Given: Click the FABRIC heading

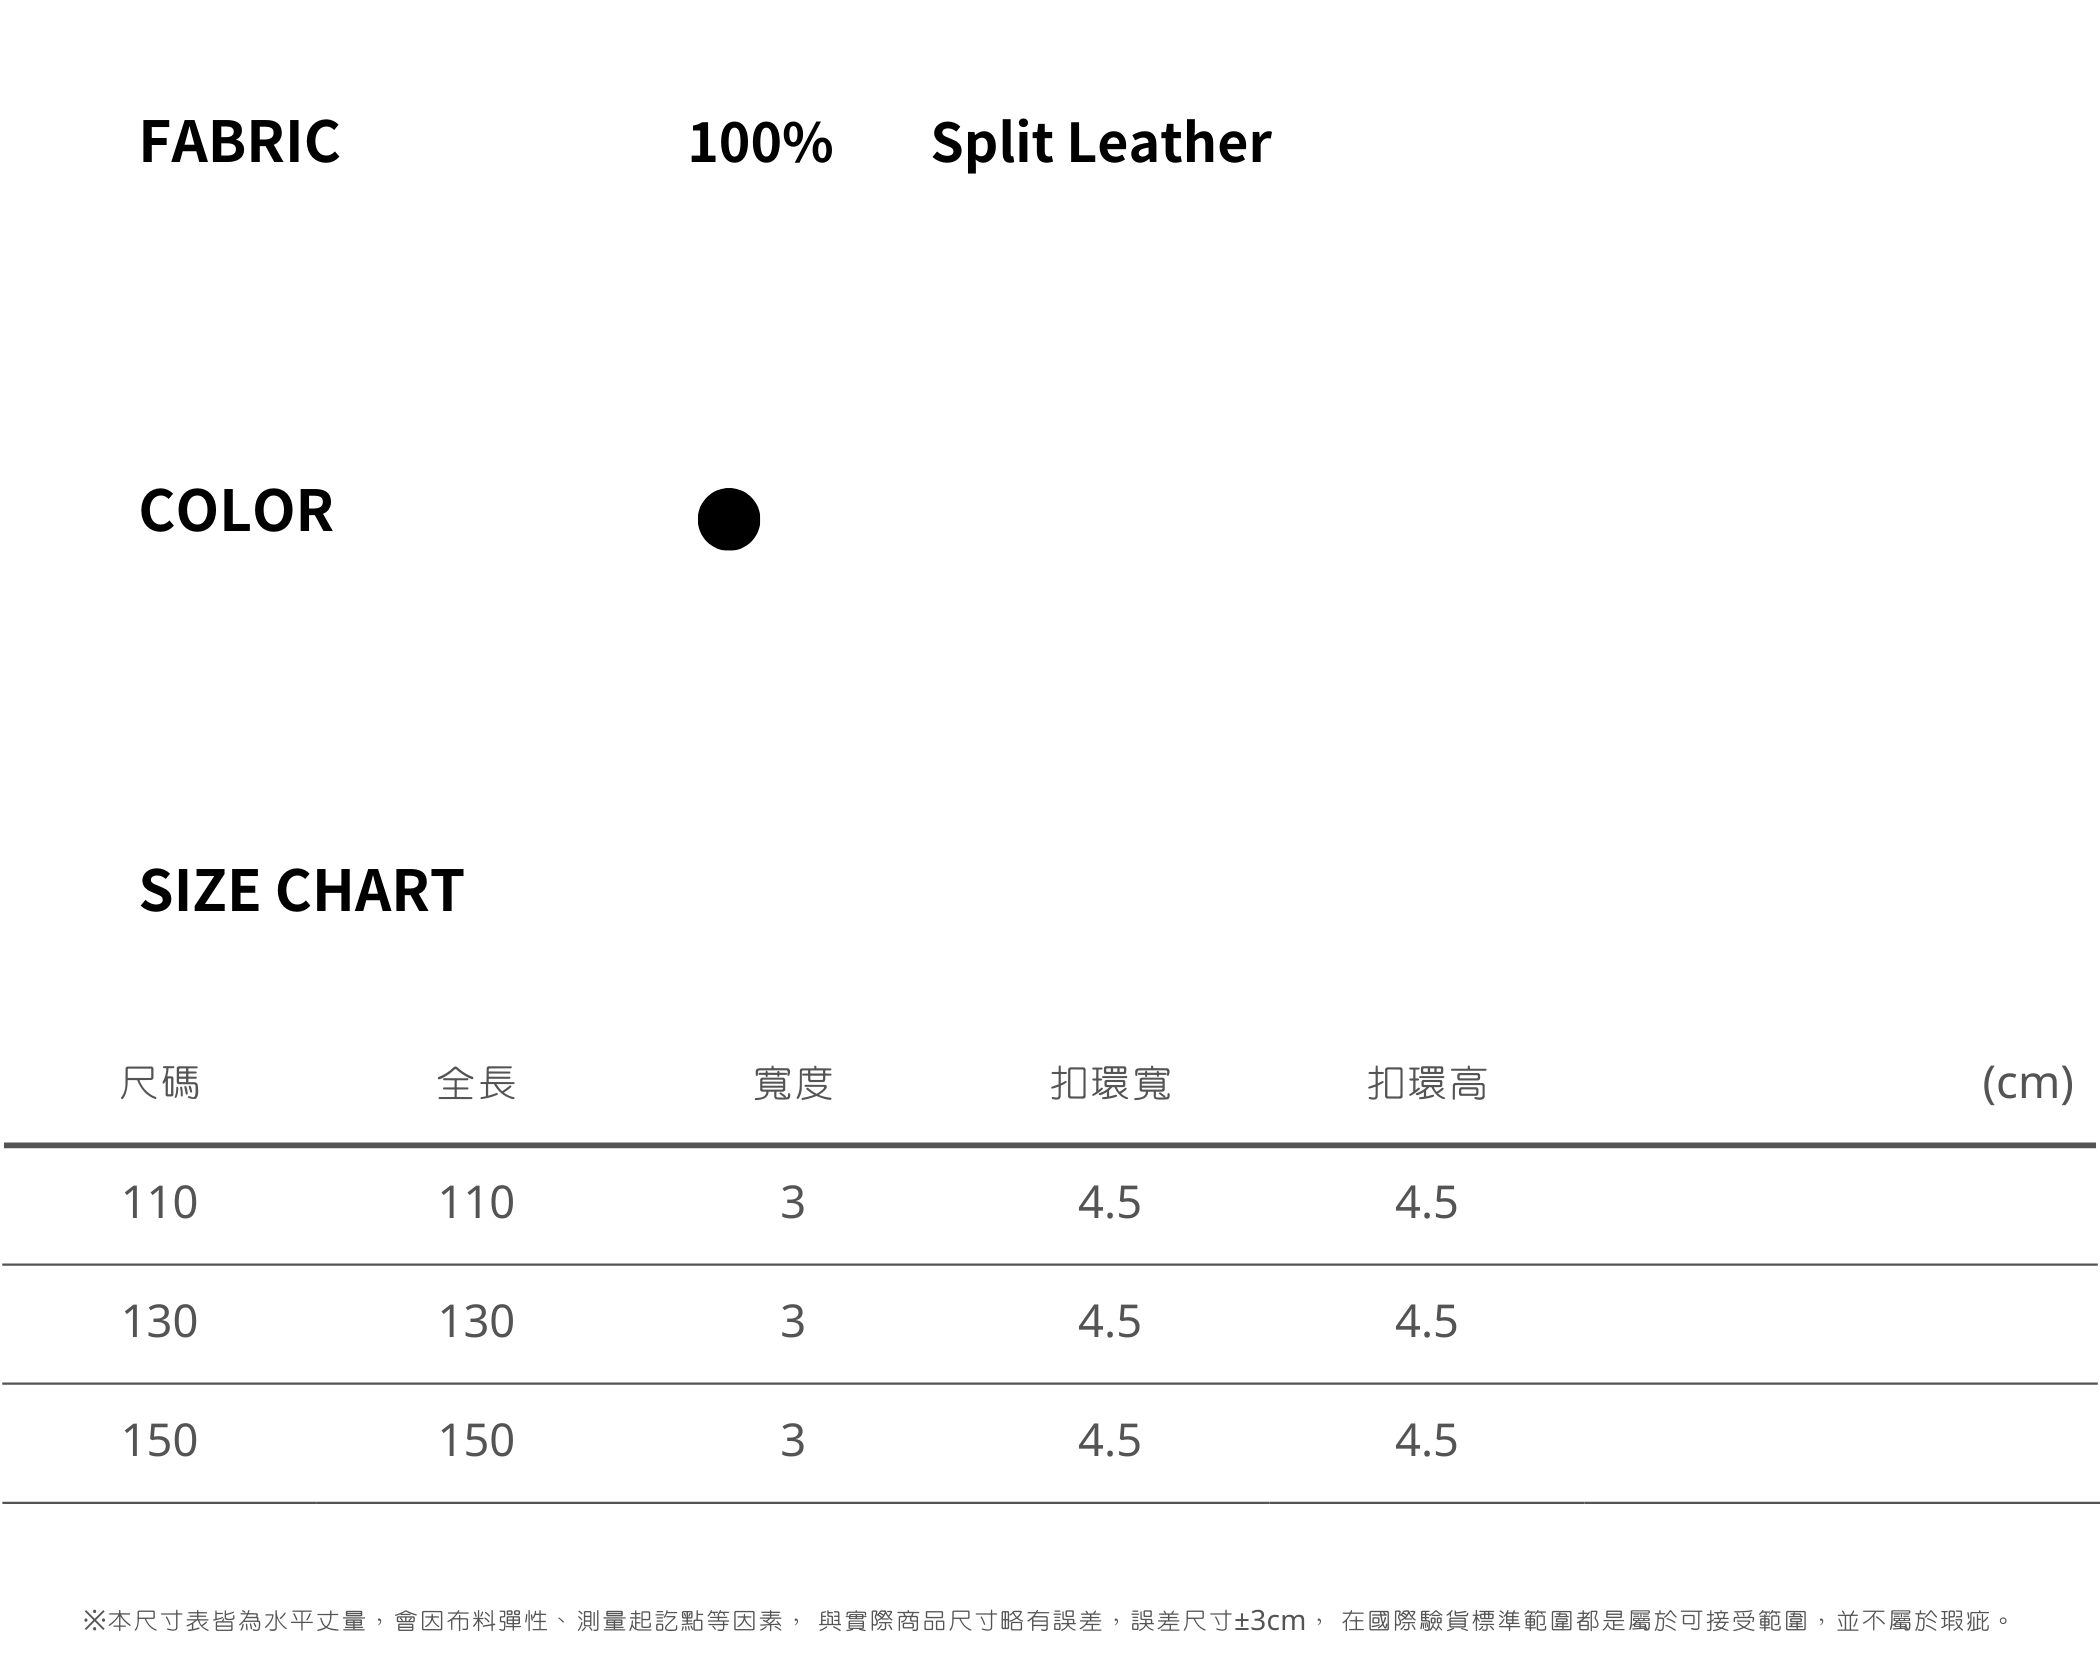Looking at the screenshot, I should [240, 141].
